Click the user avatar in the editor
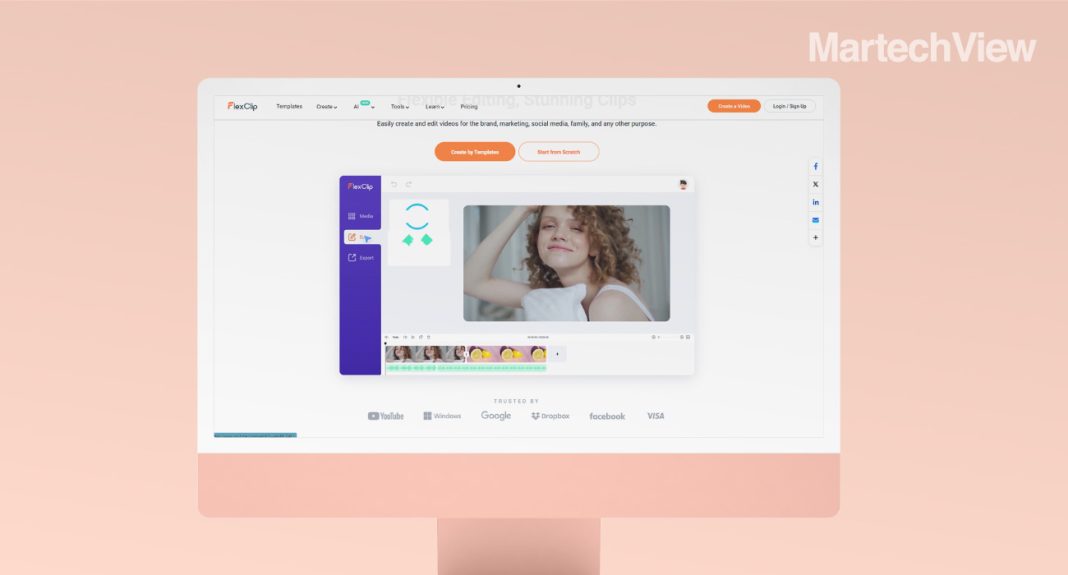This screenshot has height=575, width=1068. (x=682, y=185)
